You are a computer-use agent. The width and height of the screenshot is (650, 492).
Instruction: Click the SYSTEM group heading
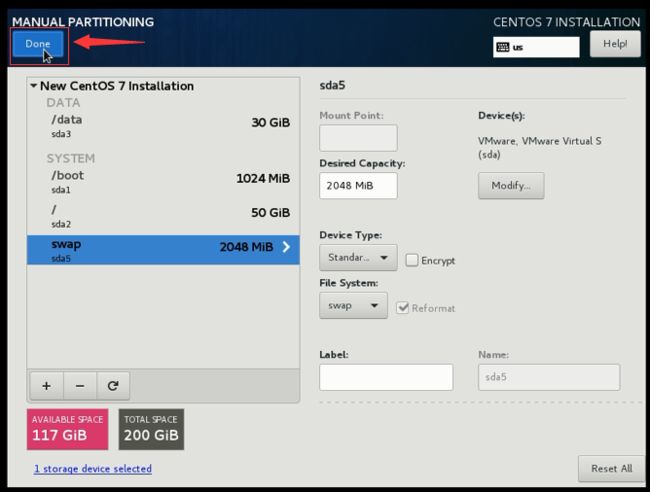click(x=71, y=158)
